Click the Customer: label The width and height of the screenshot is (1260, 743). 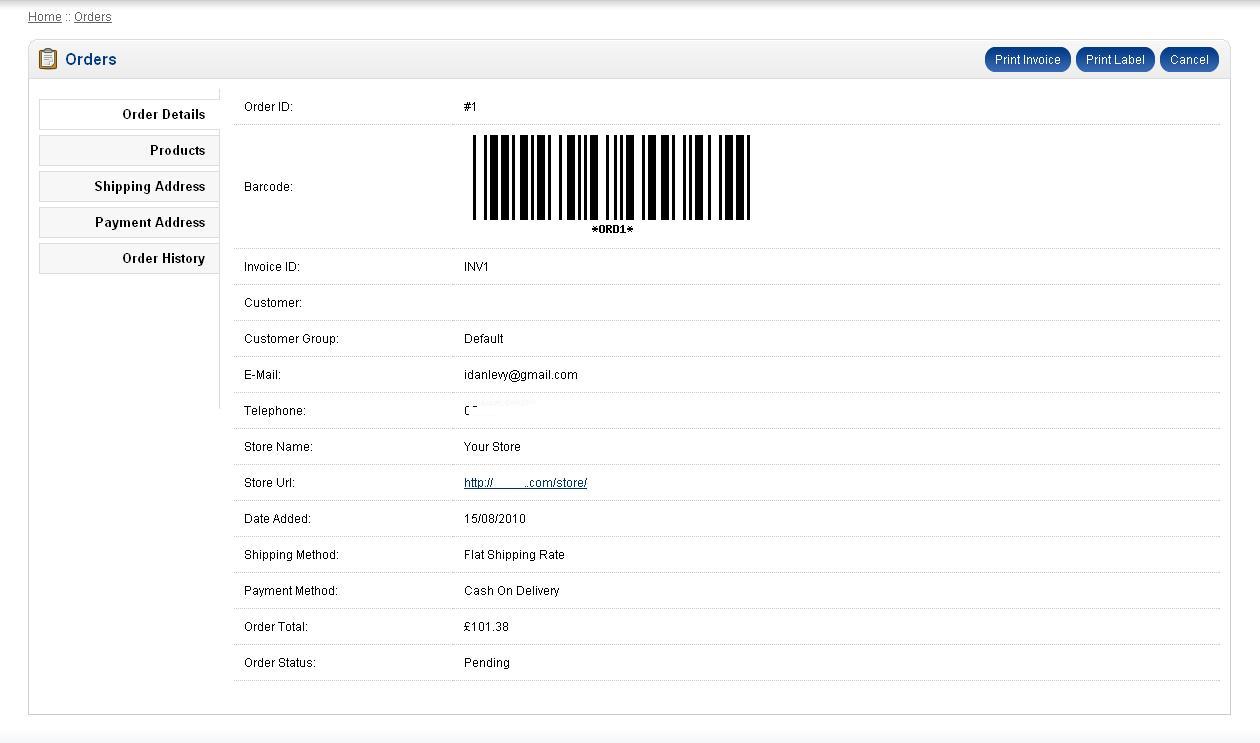pyautogui.click(x=273, y=303)
